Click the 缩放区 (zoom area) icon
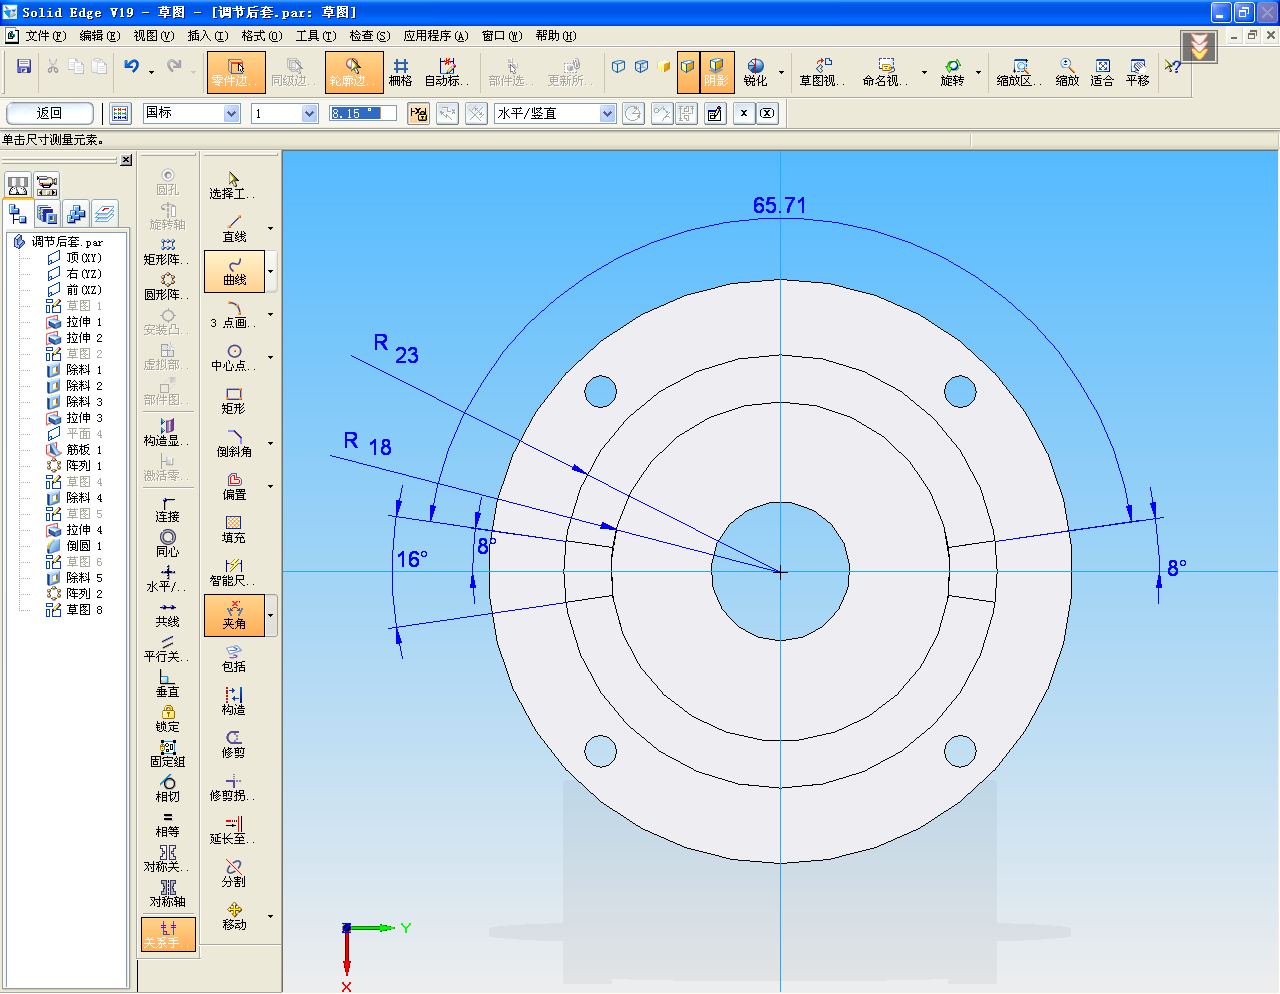1280x994 pixels. [x=1019, y=72]
